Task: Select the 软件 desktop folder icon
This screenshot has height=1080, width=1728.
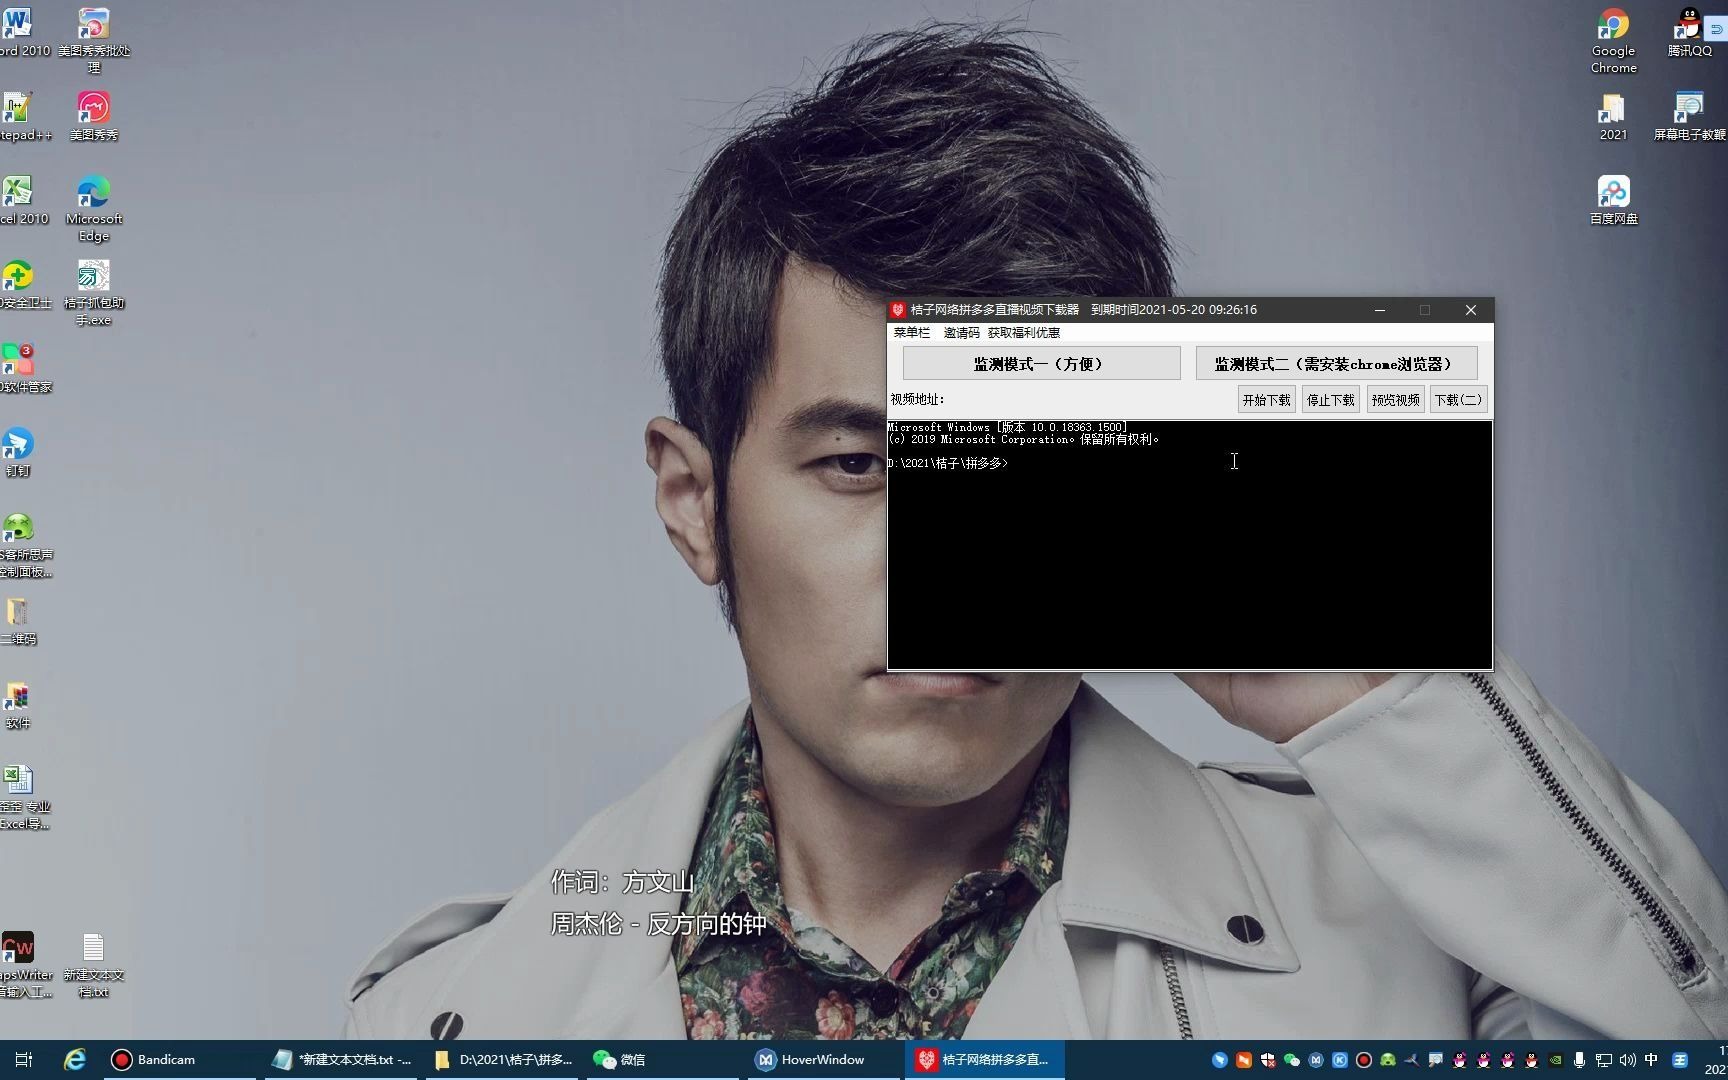Action: (18, 704)
